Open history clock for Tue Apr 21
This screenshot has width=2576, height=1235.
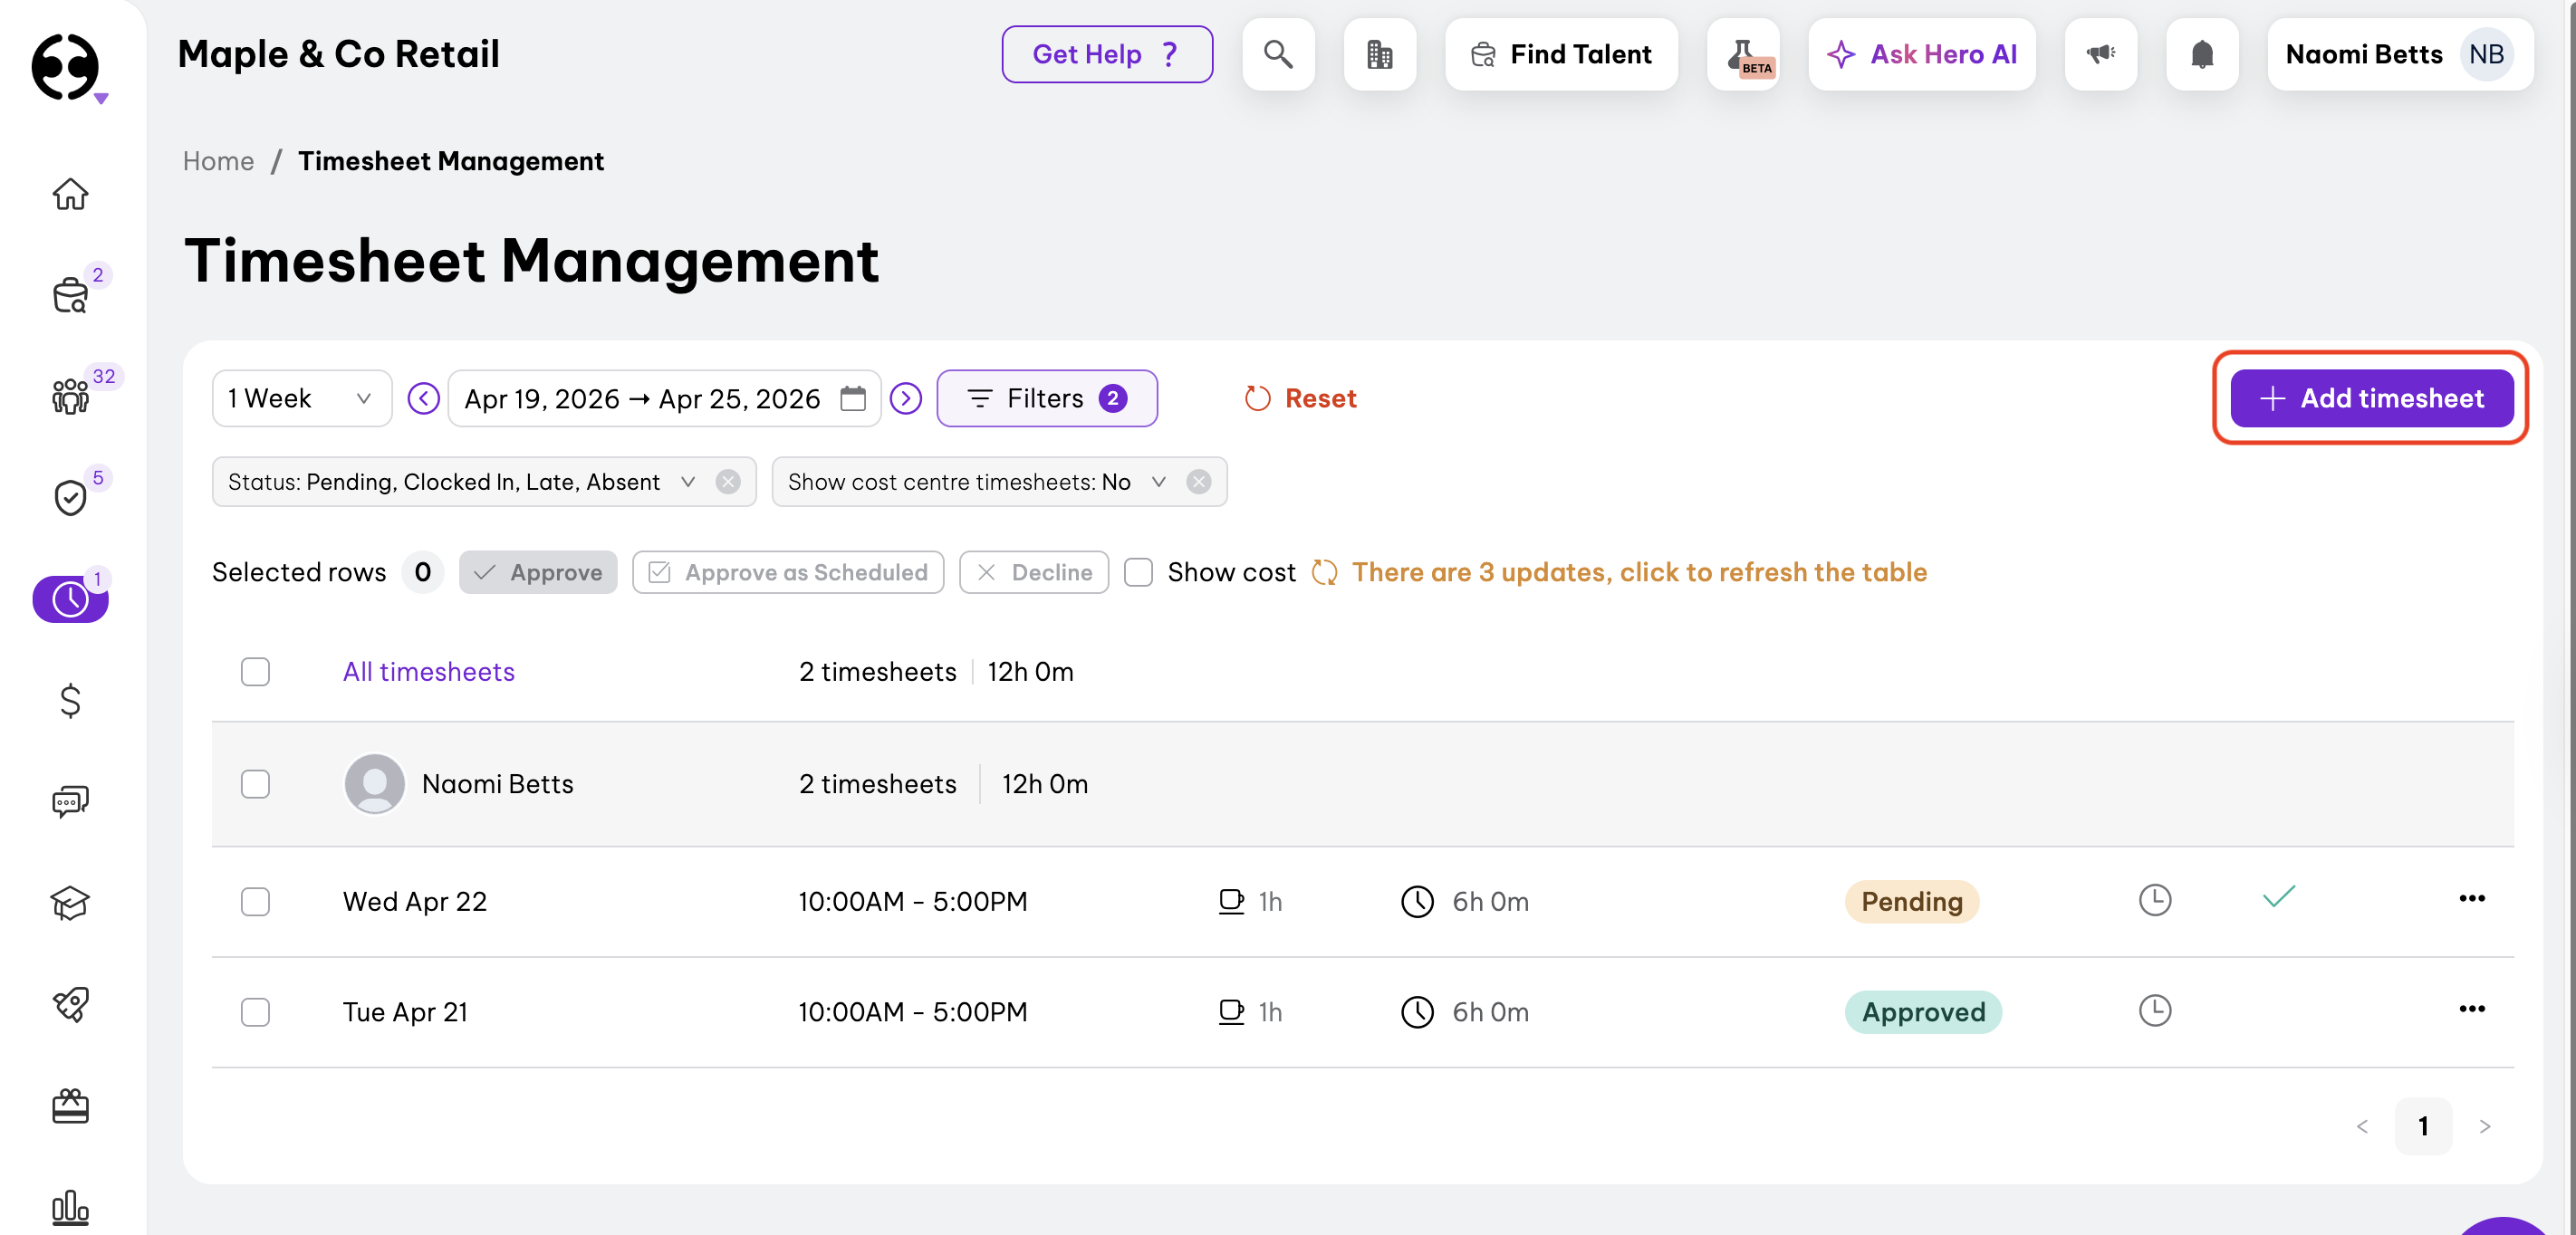click(2154, 1010)
